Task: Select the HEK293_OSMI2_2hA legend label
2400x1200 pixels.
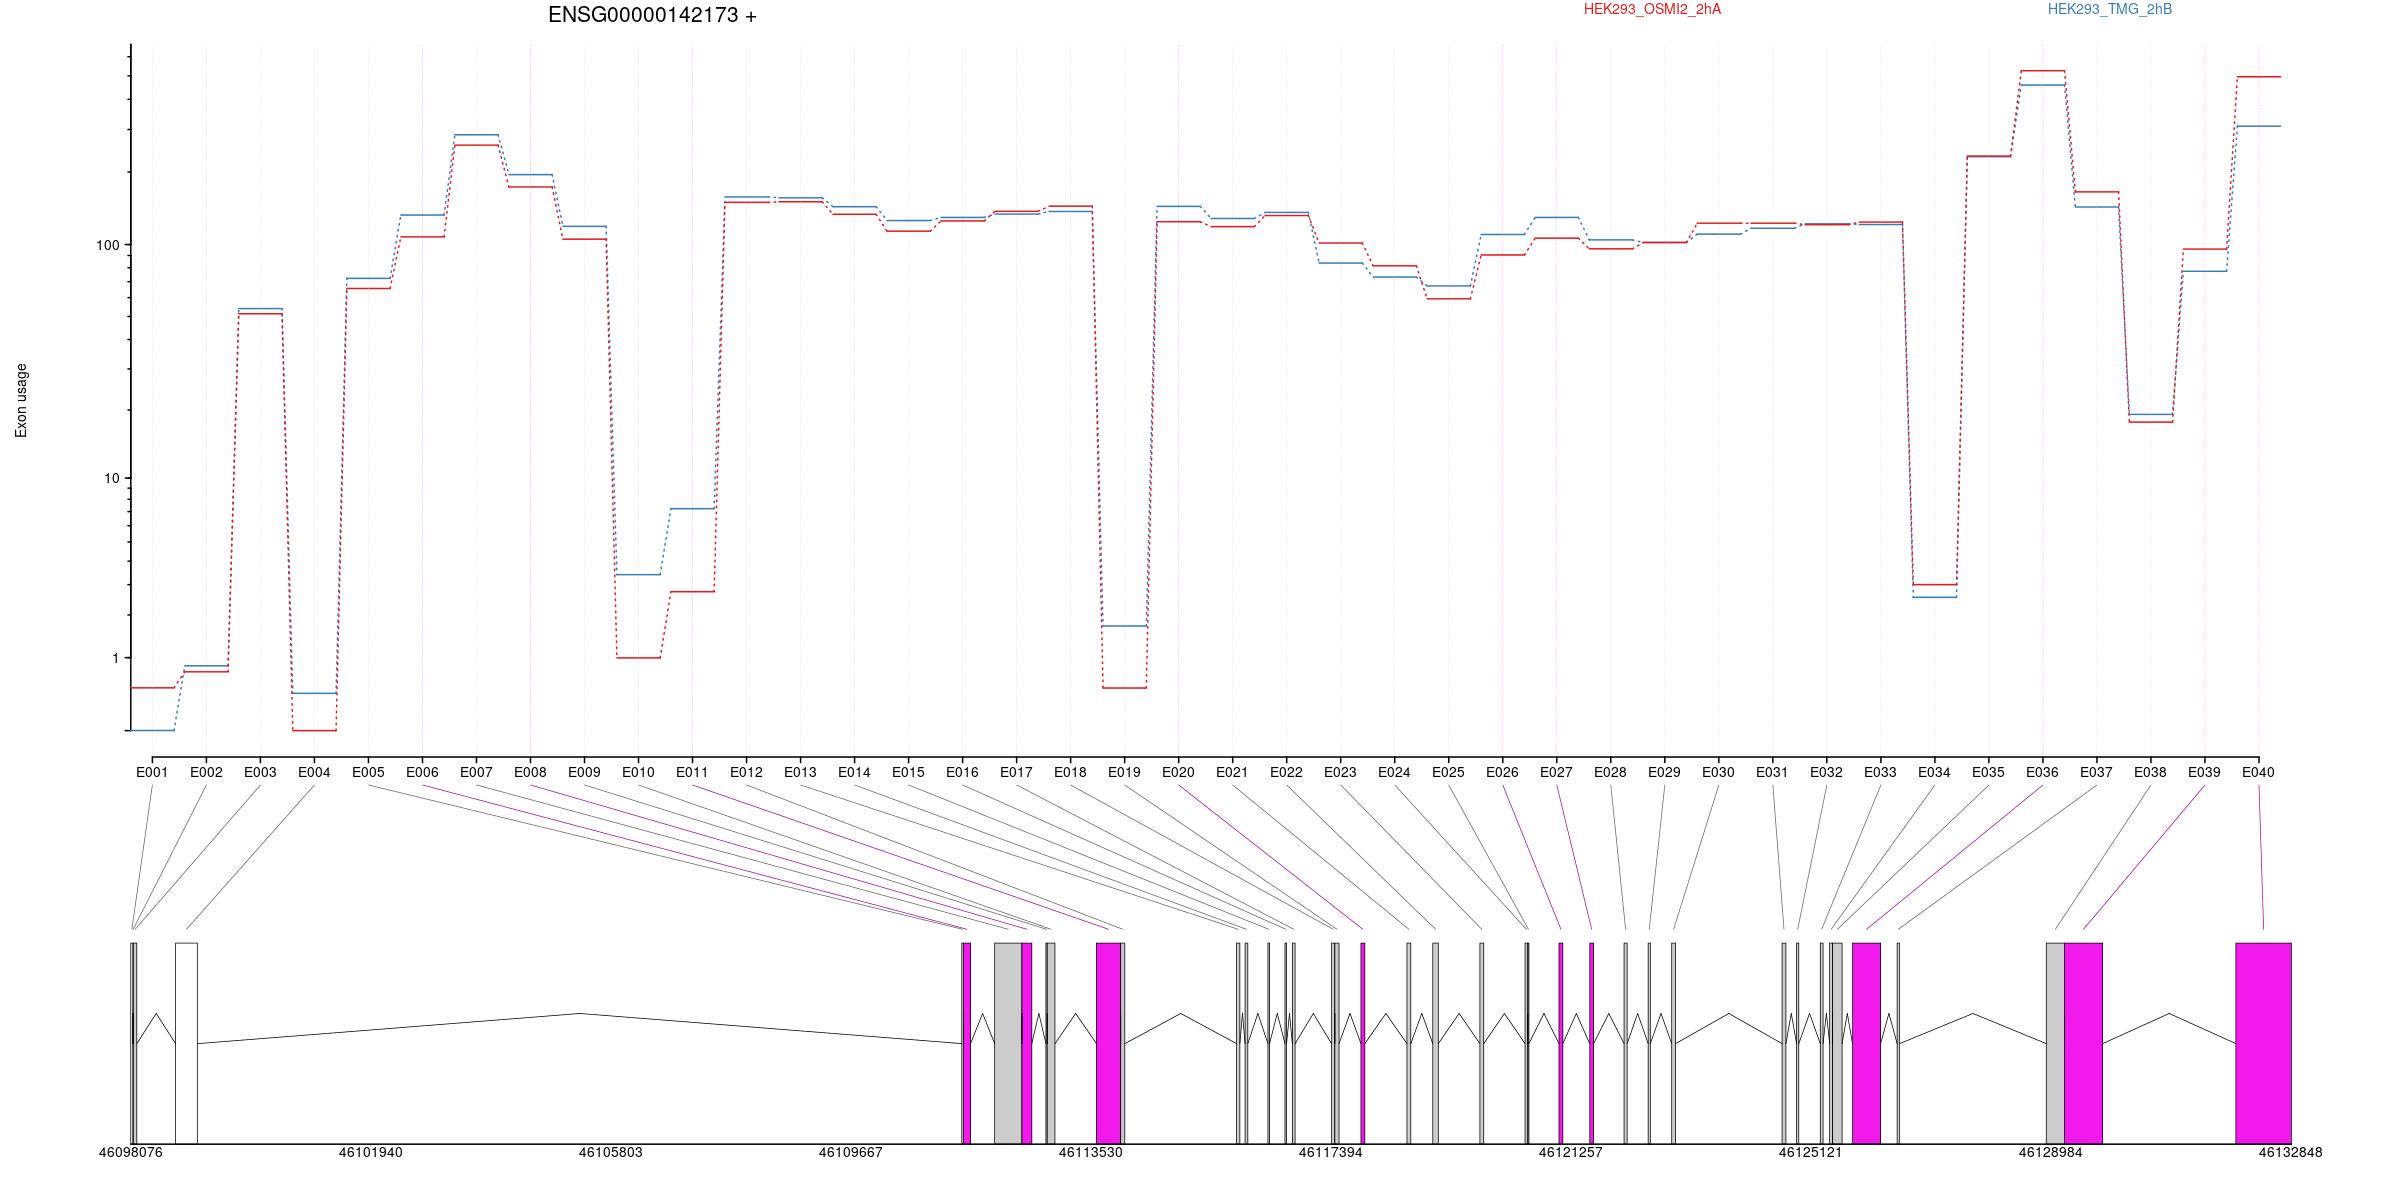Action: tap(1652, 9)
